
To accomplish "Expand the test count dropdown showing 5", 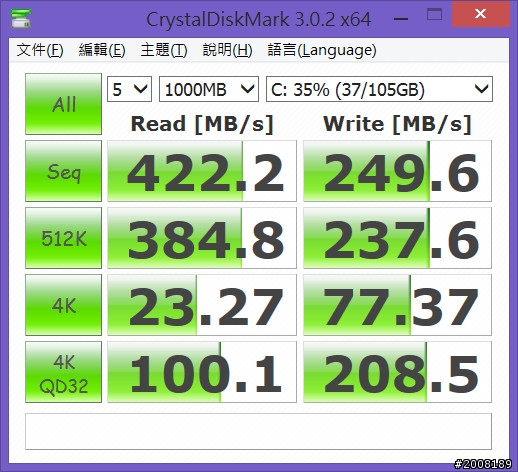I will pos(129,89).
